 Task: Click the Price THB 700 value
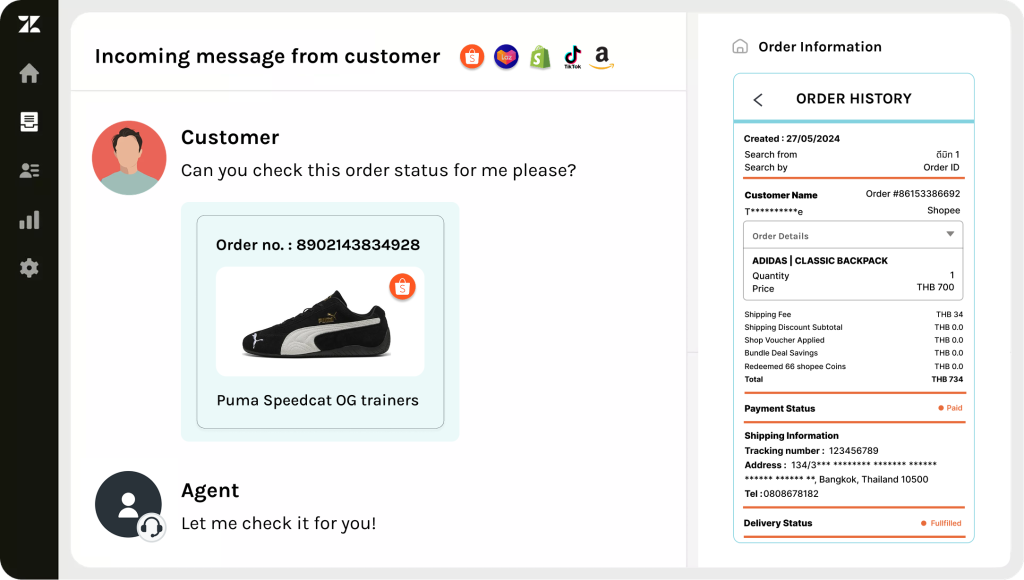(935, 287)
